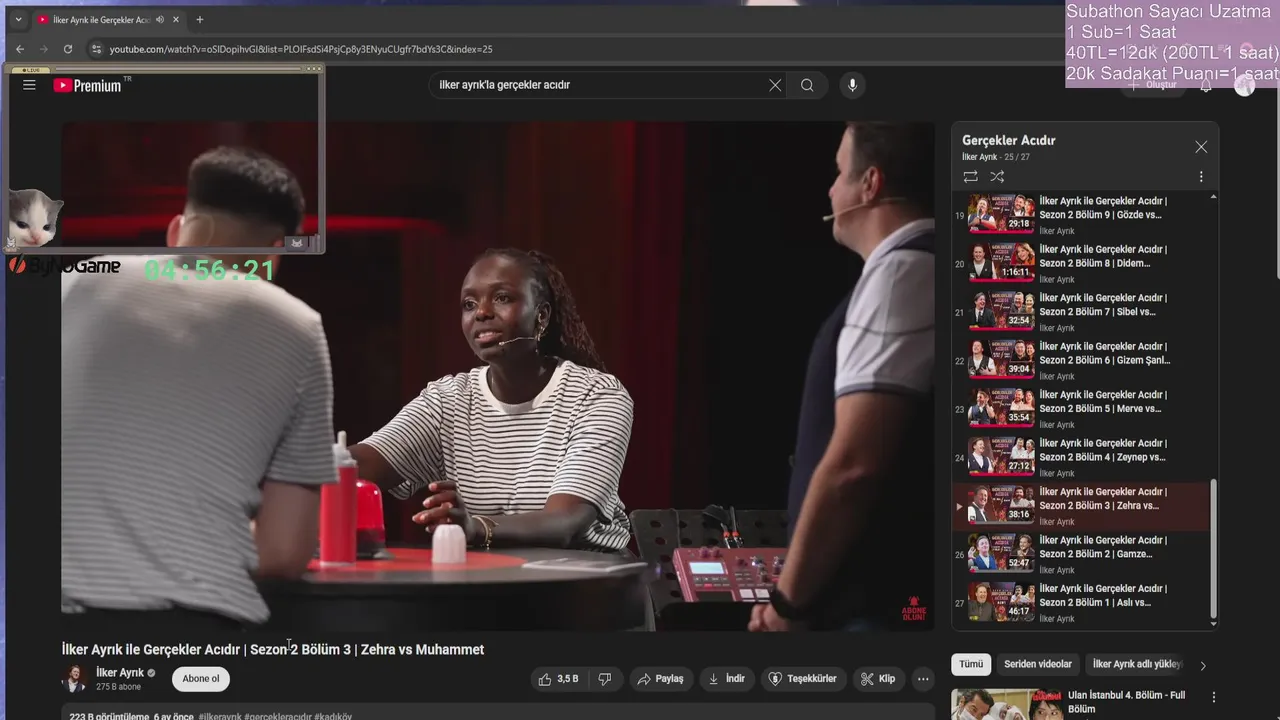Toggle playlist loop
Viewport: 1280px width, 720px height.
click(970, 176)
